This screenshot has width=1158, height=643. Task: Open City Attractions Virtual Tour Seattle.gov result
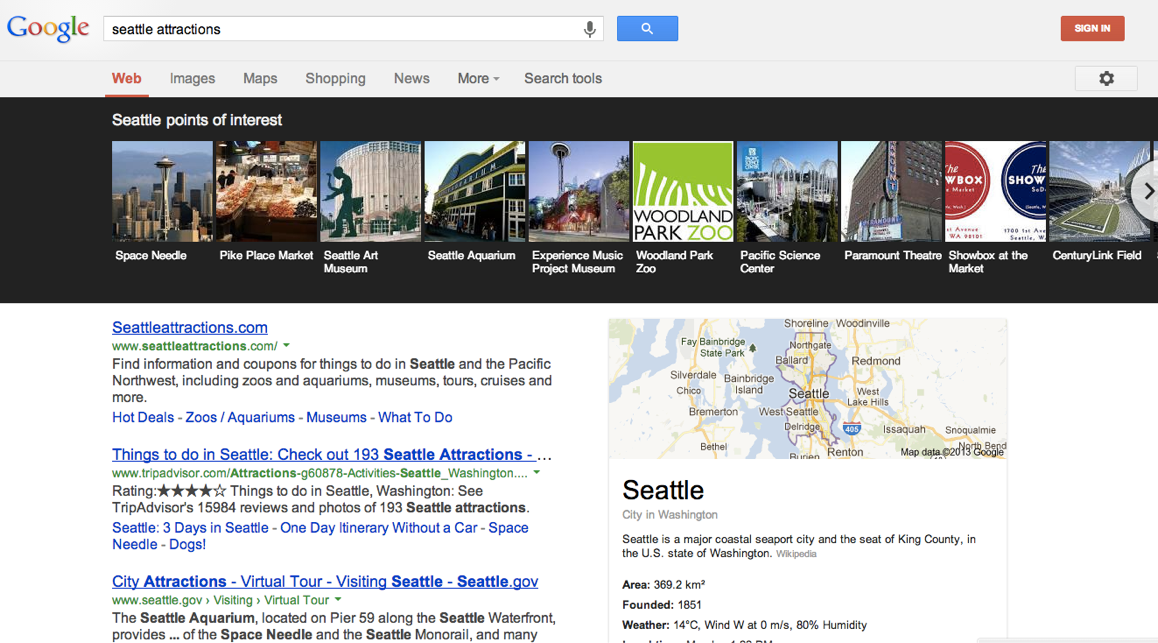325,581
